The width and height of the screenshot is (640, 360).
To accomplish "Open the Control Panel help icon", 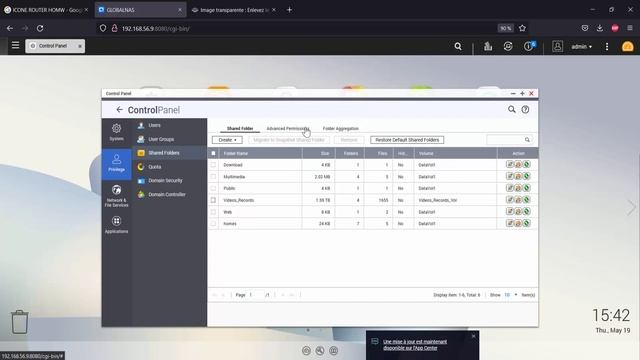I will (525, 109).
